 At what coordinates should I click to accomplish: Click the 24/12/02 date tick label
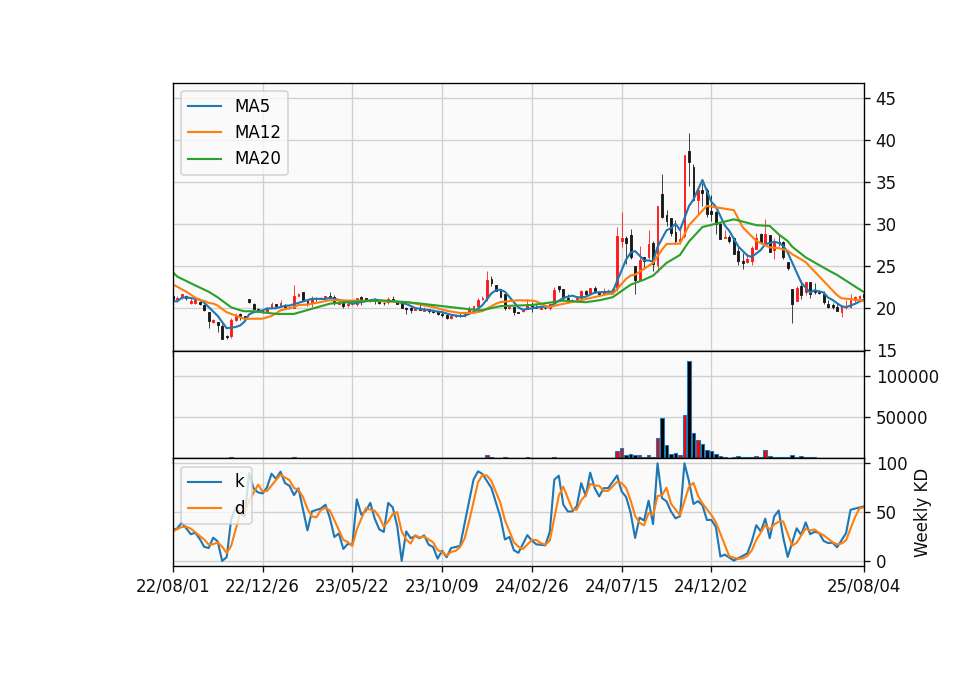[x=711, y=586]
